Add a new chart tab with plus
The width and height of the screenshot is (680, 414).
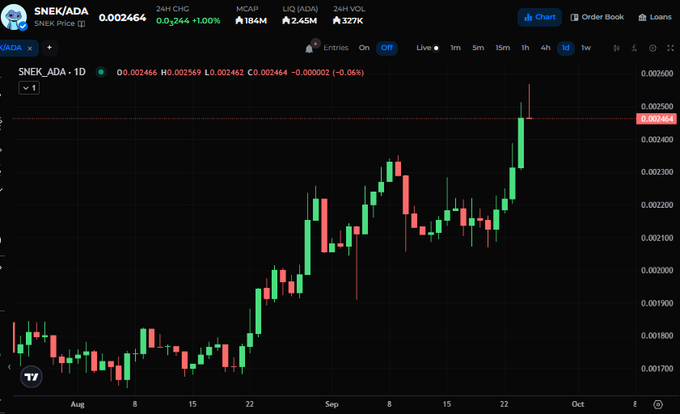pos(49,48)
